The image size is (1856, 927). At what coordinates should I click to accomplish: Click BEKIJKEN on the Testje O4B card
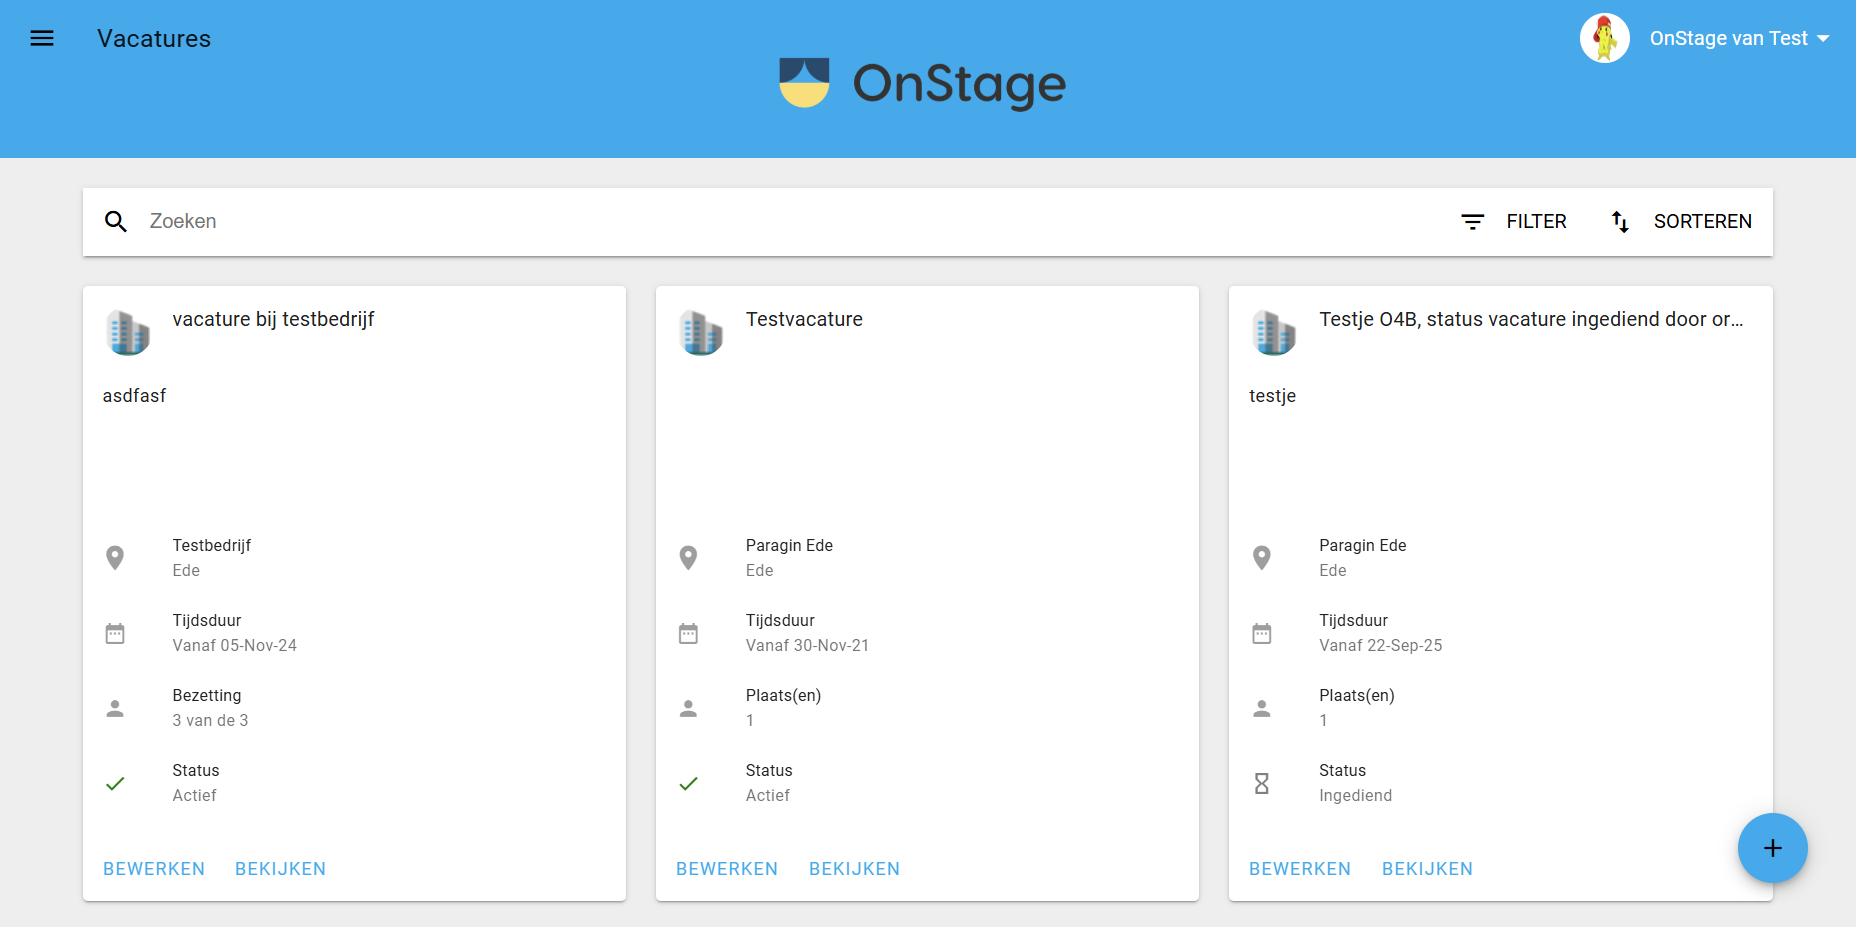tap(1427, 869)
